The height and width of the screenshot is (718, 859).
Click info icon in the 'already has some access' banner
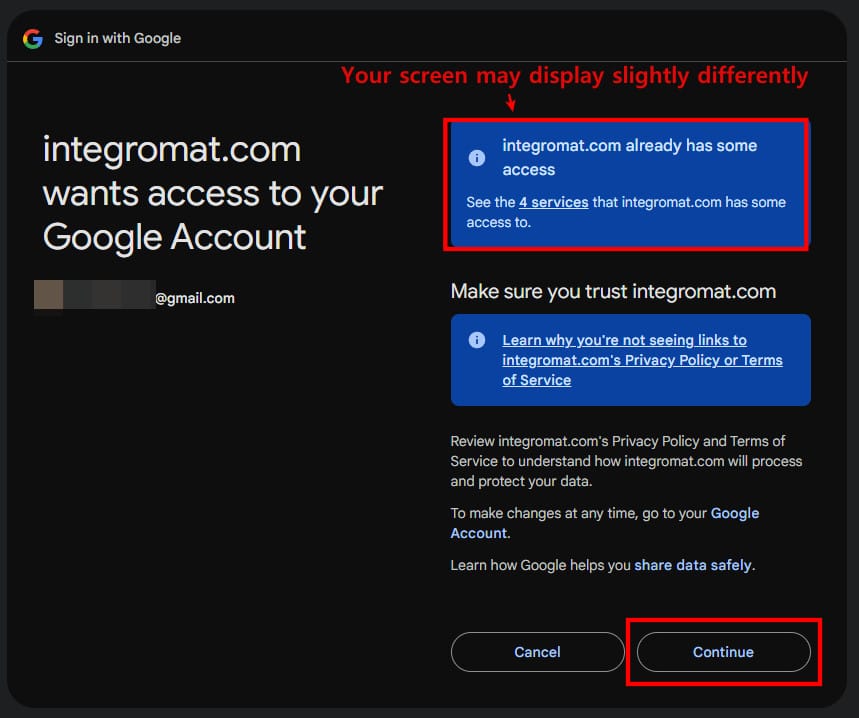coord(477,158)
